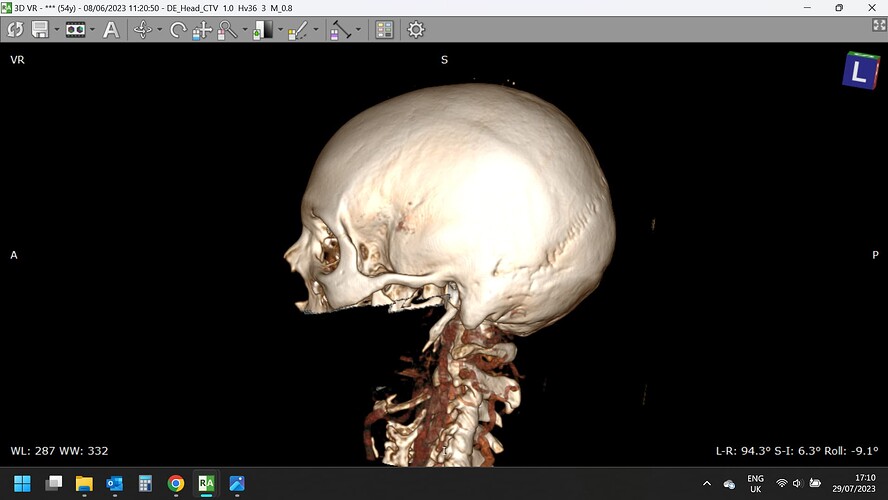Viewport: 888px width, 500px height.
Task: Click the WL: 287 WW: 332 readout
Action: pyautogui.click(x=59, y=451)
